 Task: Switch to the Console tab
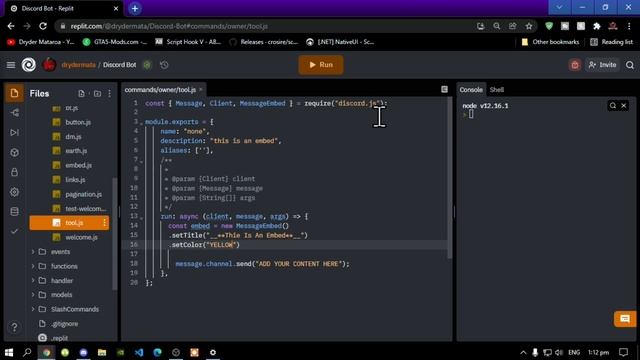(x=471, y=89)
